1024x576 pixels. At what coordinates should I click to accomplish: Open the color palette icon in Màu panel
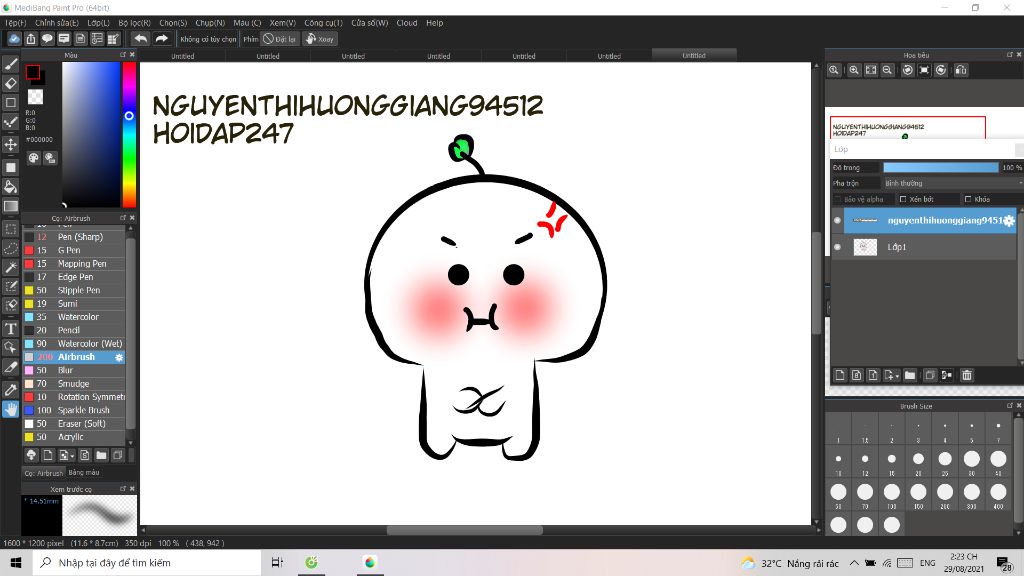pyautogui.click(x=33, y=158)
